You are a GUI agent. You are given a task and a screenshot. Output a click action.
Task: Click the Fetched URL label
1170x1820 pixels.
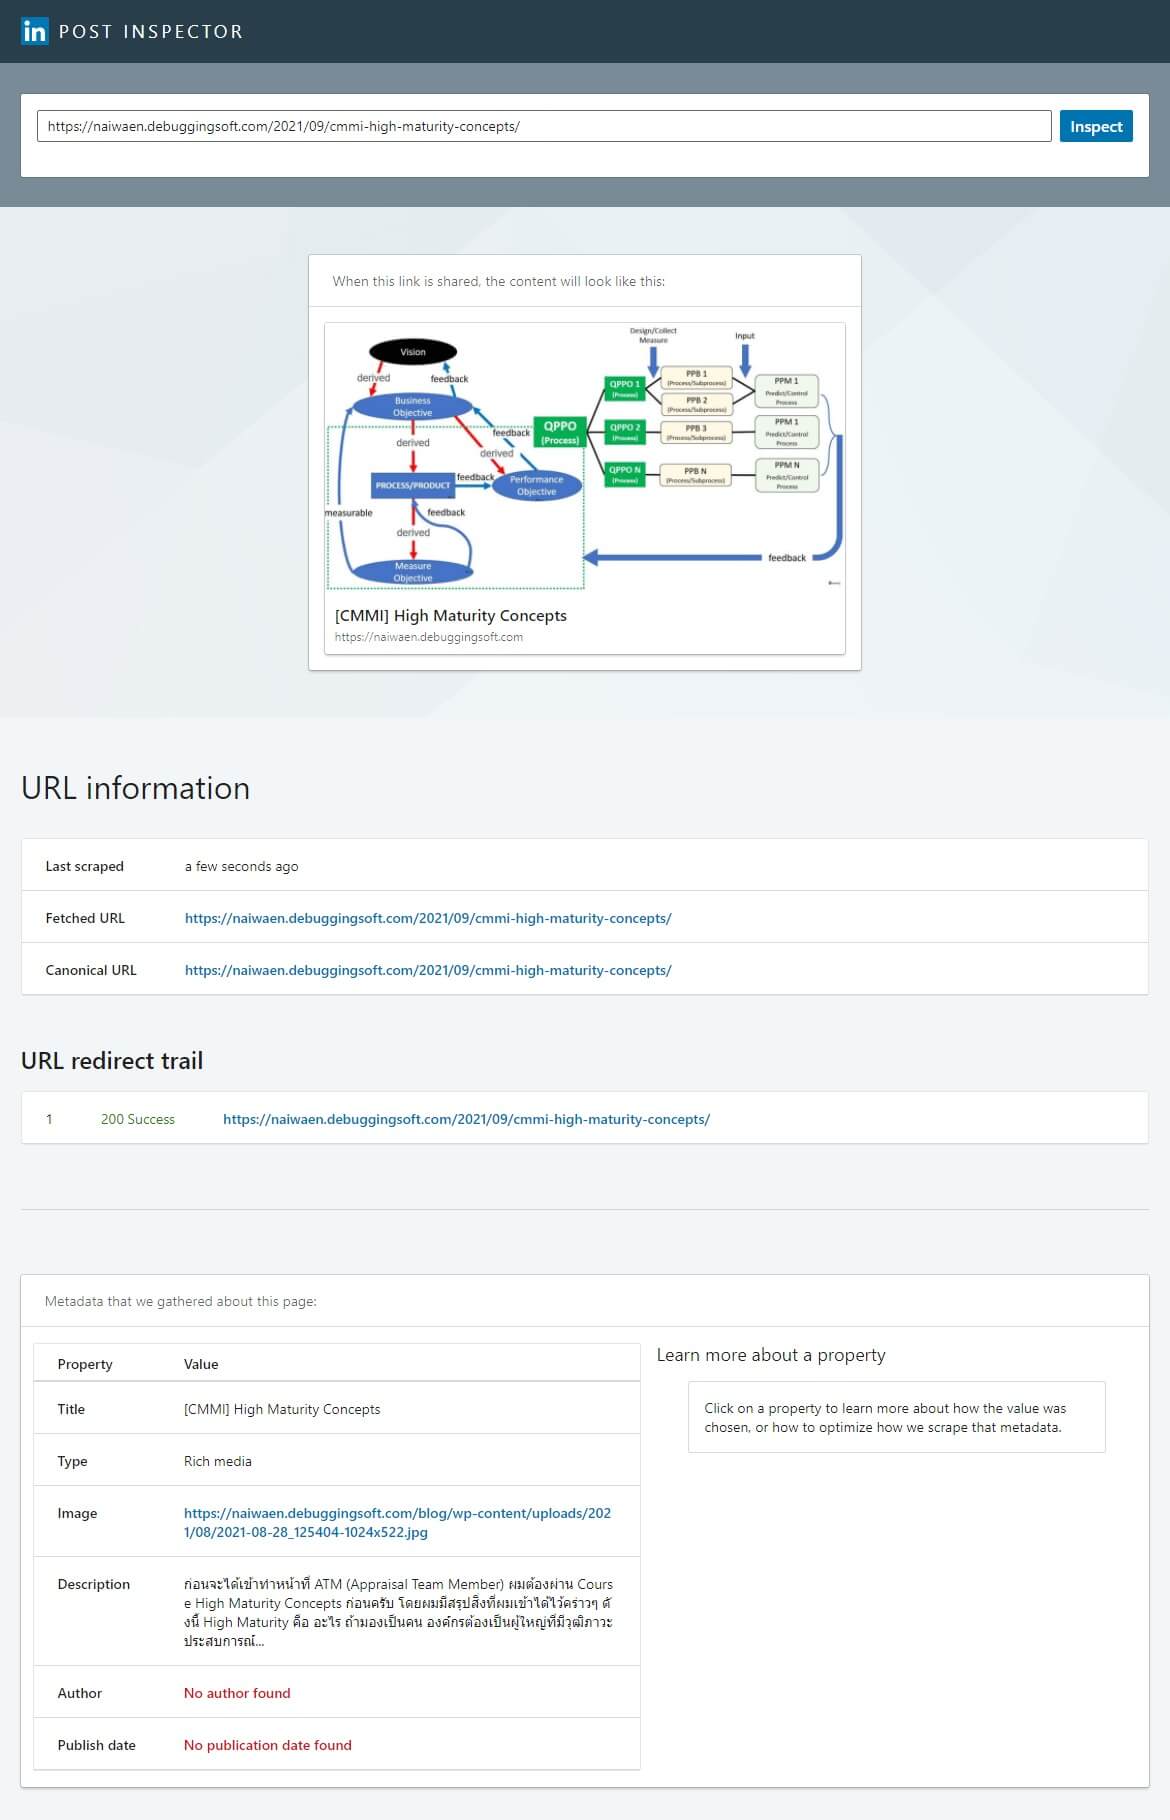coord(85,918)
